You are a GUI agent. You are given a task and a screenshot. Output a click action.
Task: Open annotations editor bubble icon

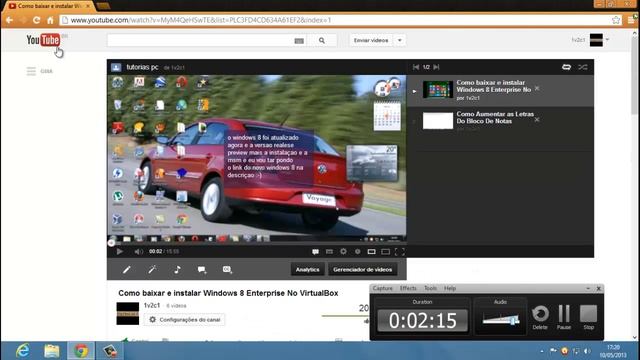202,270
